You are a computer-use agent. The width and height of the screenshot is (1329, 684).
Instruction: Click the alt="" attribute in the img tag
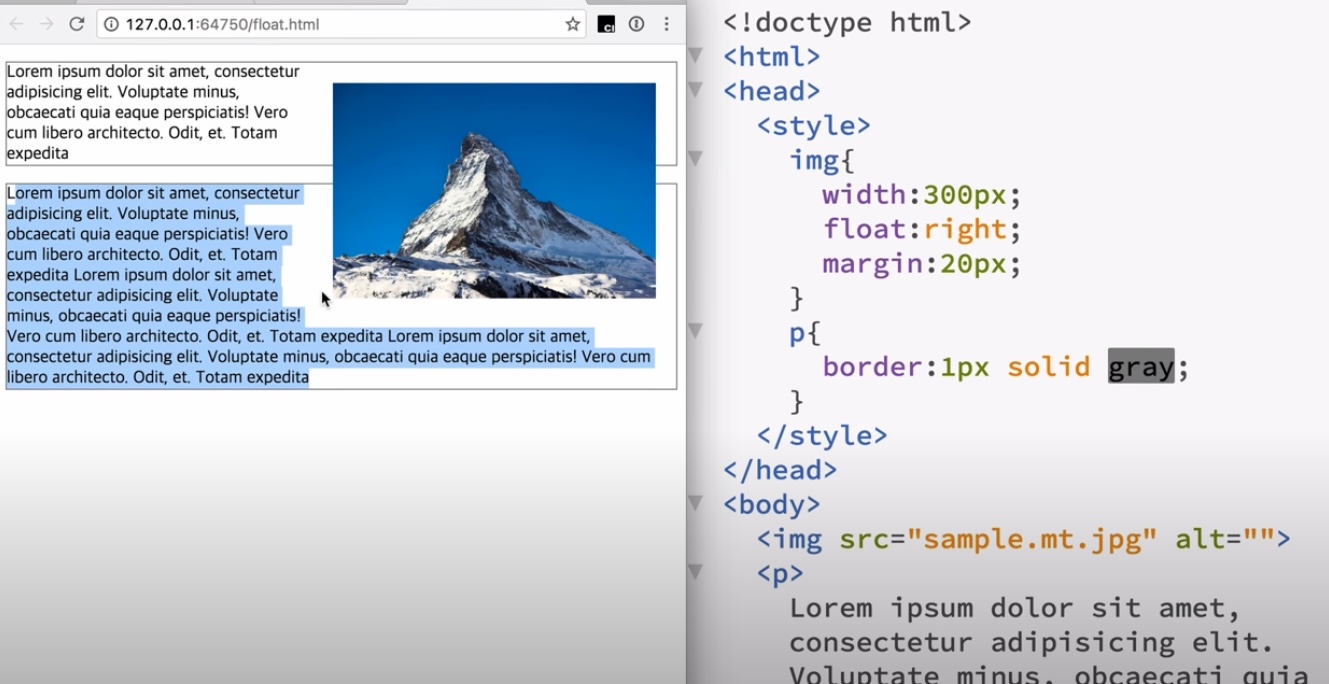pyautogui.click(x=1225, y=539)
